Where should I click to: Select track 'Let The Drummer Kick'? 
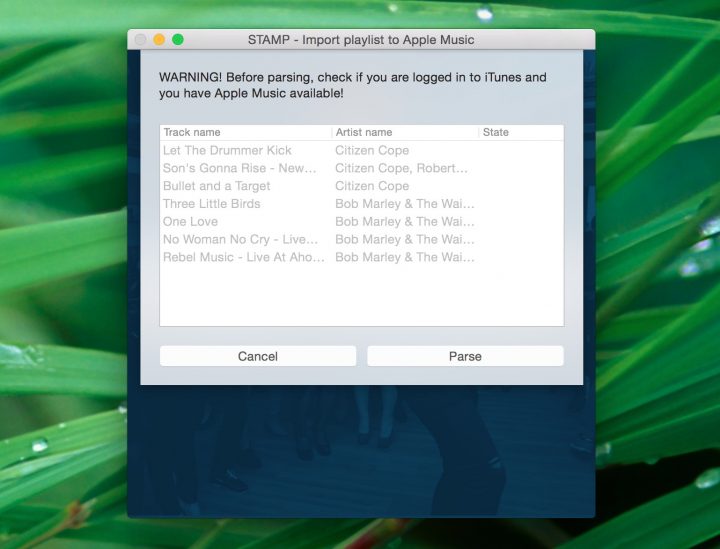227,151
